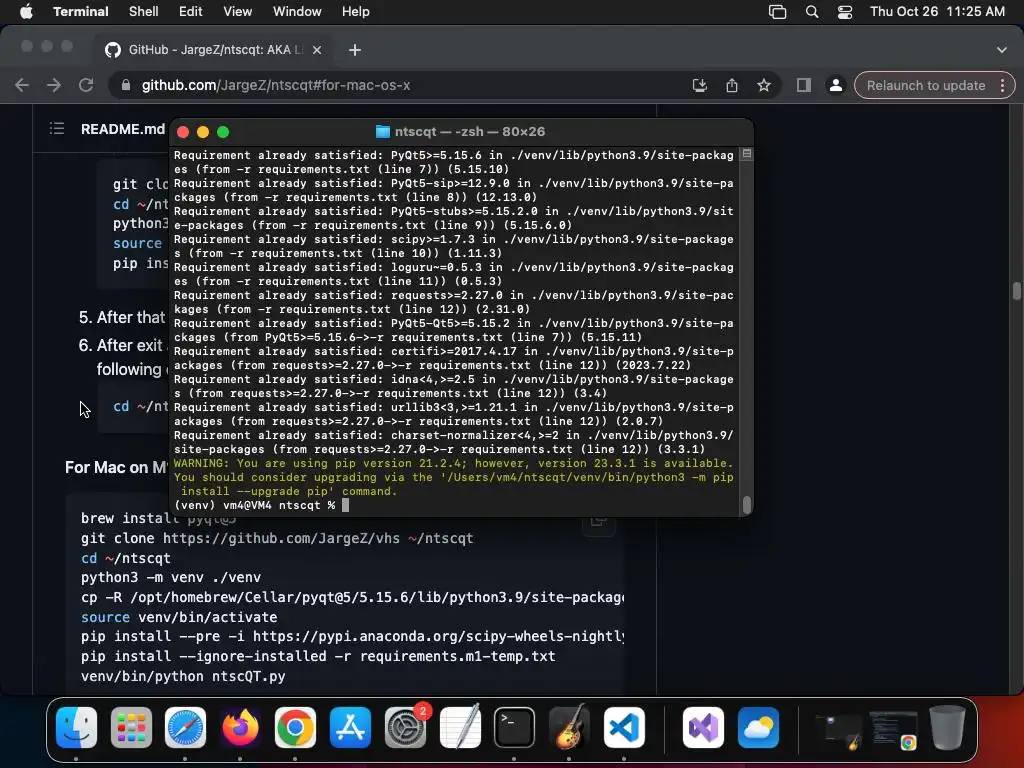Open App Store from the Dock
Image resolution: width=1024 pixels, height=768 pixels.
tap(350, 728)
